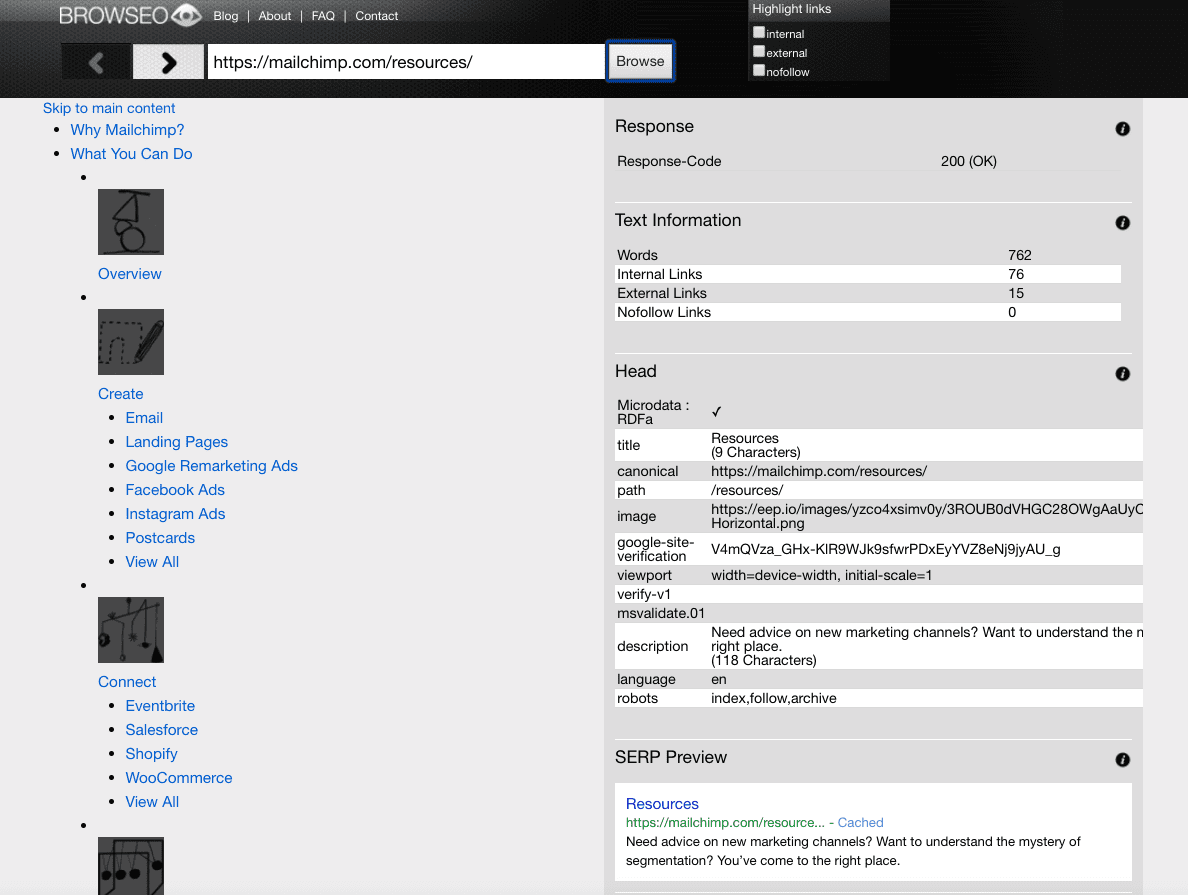
Task: Open the What You Can Do link
Action: point(131,154)
